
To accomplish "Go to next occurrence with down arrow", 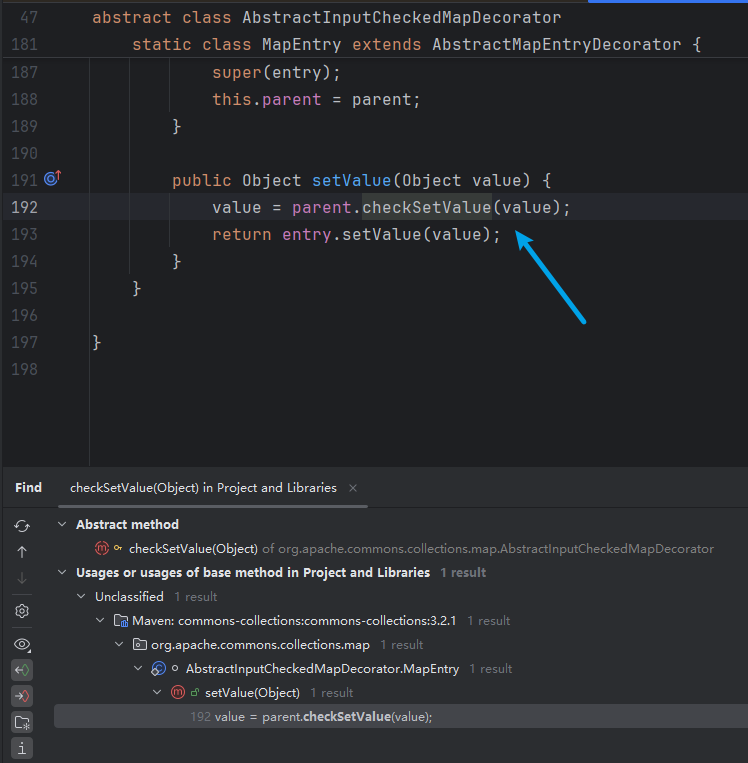I will click(x=22, y=579).
